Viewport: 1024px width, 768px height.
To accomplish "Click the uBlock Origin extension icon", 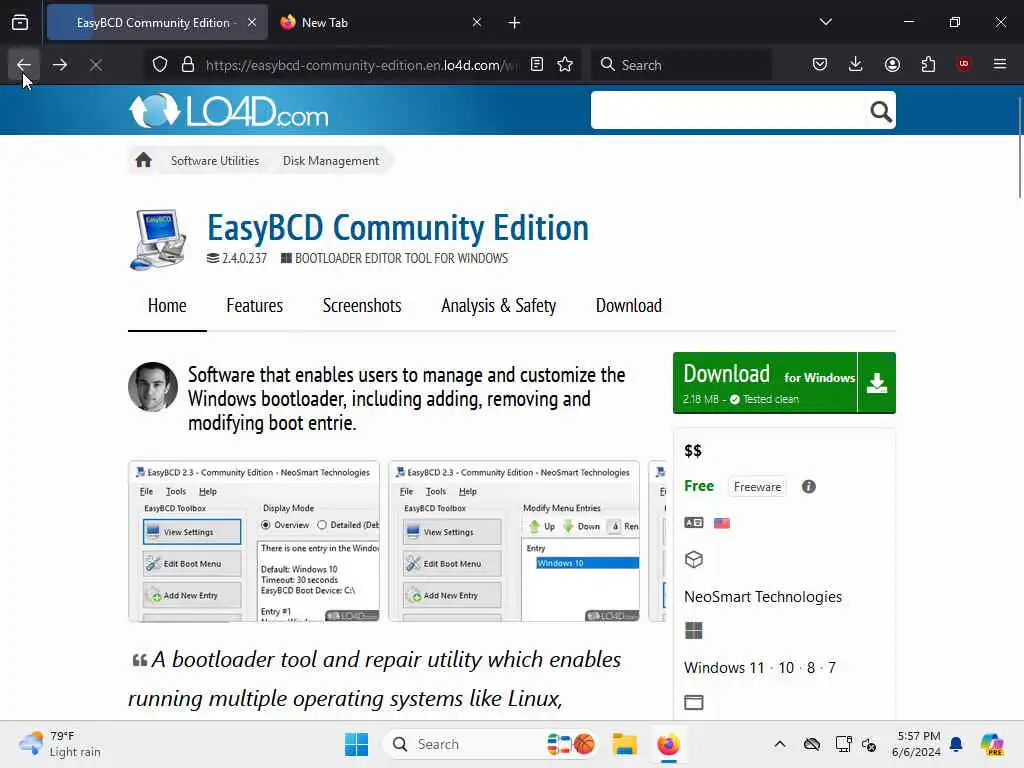I will [x=964, y=64].
